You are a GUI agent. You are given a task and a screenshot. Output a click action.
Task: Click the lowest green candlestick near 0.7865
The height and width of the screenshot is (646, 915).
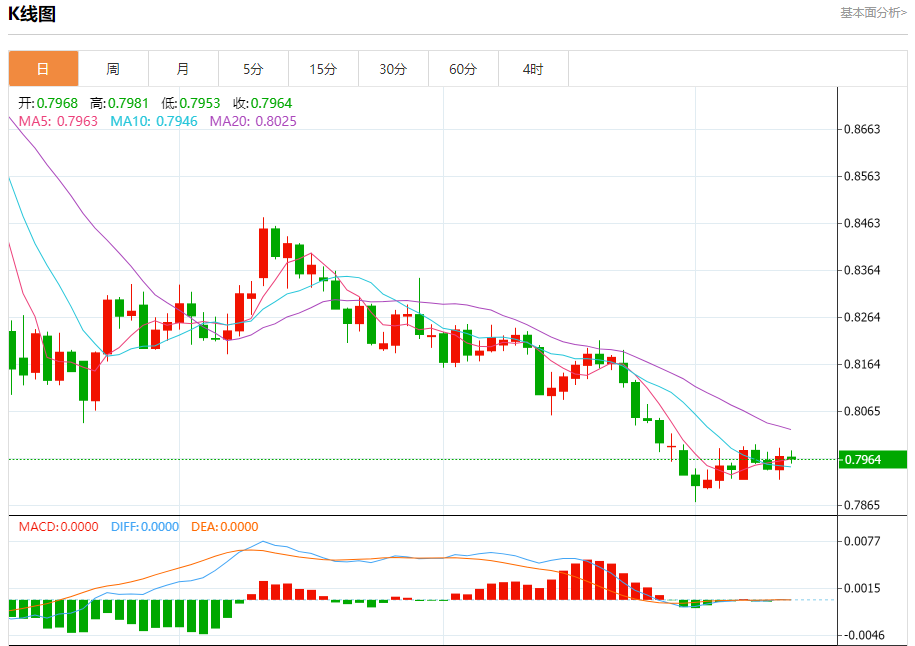696,481
